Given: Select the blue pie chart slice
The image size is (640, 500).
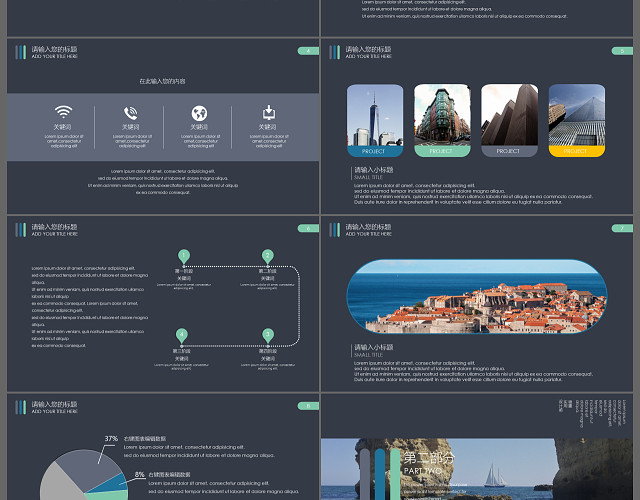Looking at the screenshot, I should 112,484.
